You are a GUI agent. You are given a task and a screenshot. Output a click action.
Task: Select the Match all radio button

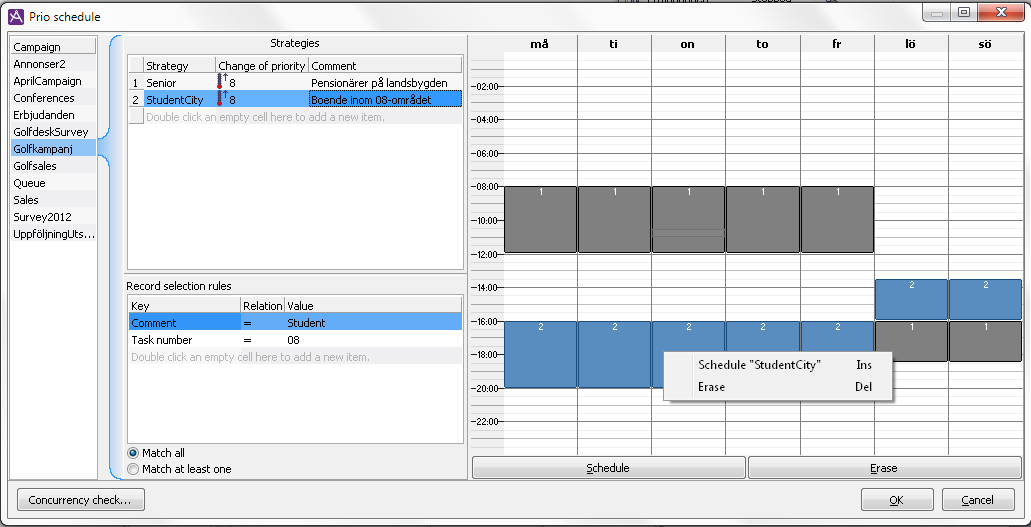coord(133,453)
